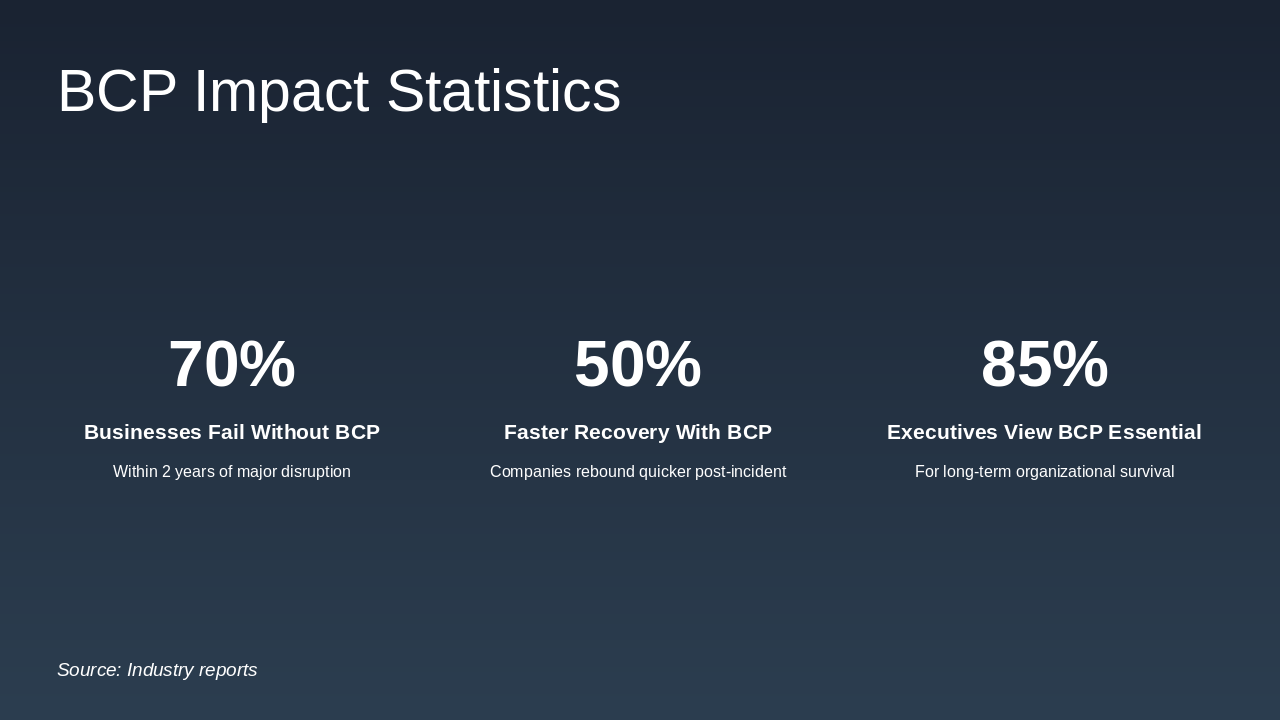Click the word 'Recovery' in the middle heading
Viewport: 1280px width, 720px height.
[620, 432]
